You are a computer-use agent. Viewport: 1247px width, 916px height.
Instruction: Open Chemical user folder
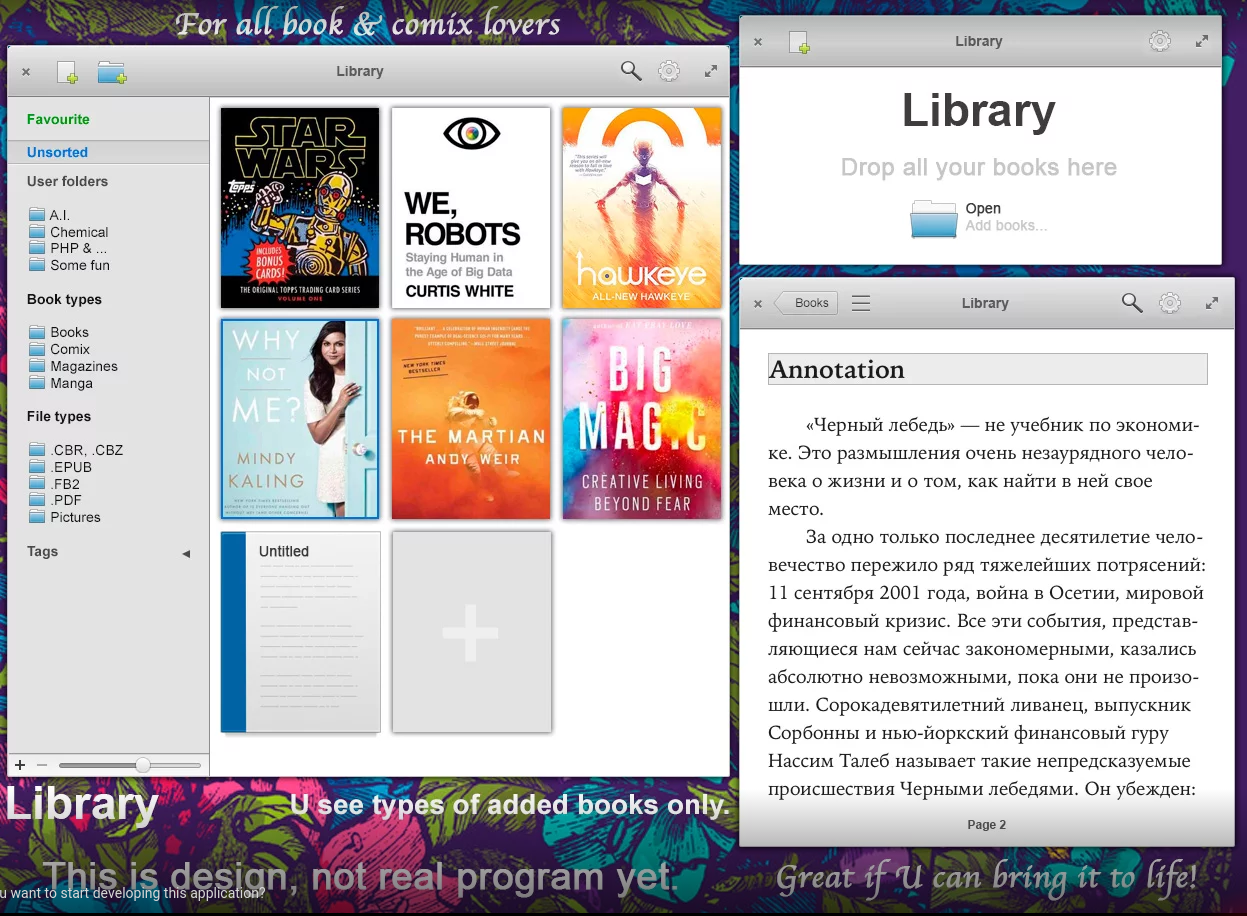68,232
